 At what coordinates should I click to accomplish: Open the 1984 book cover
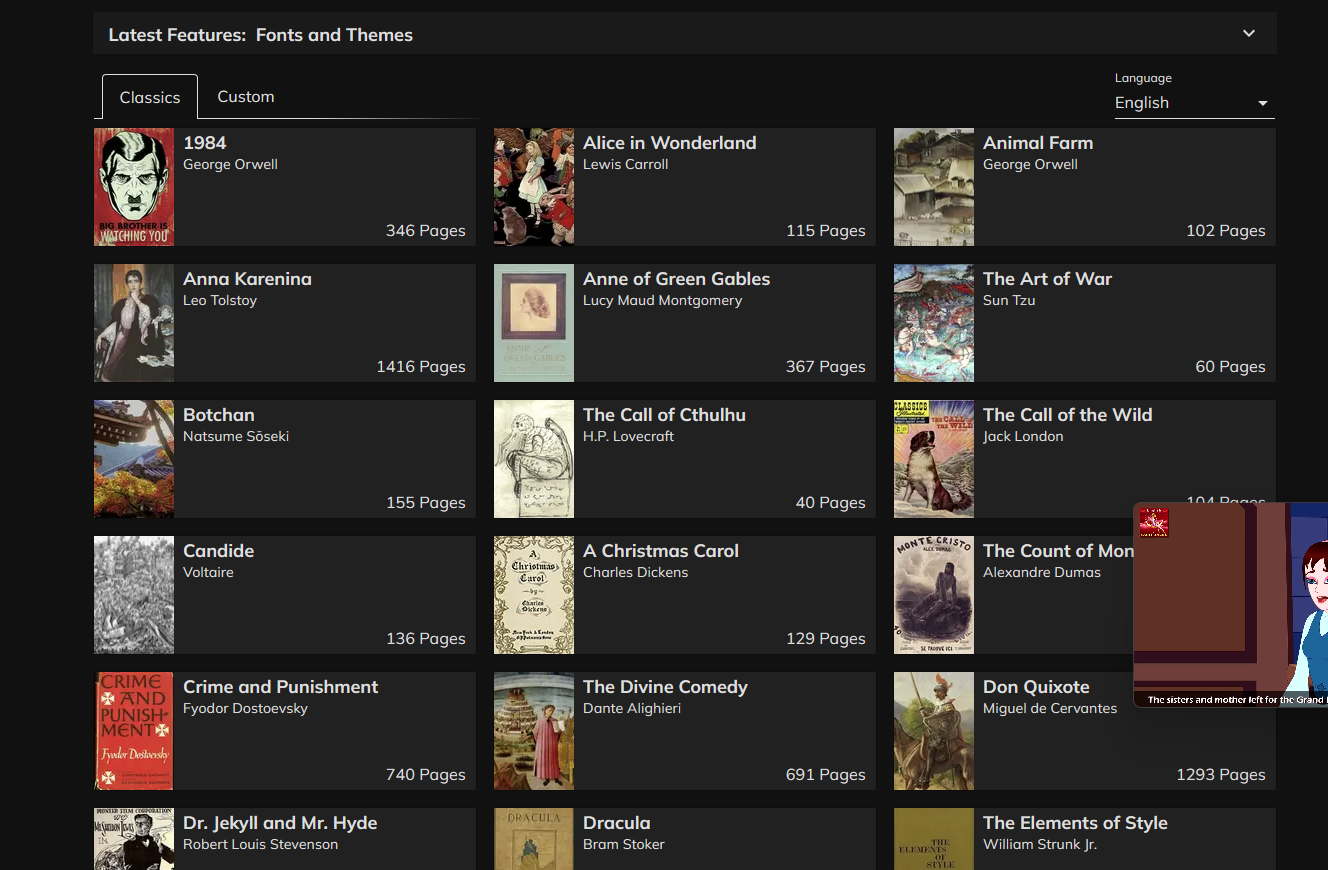pos(134,187)
